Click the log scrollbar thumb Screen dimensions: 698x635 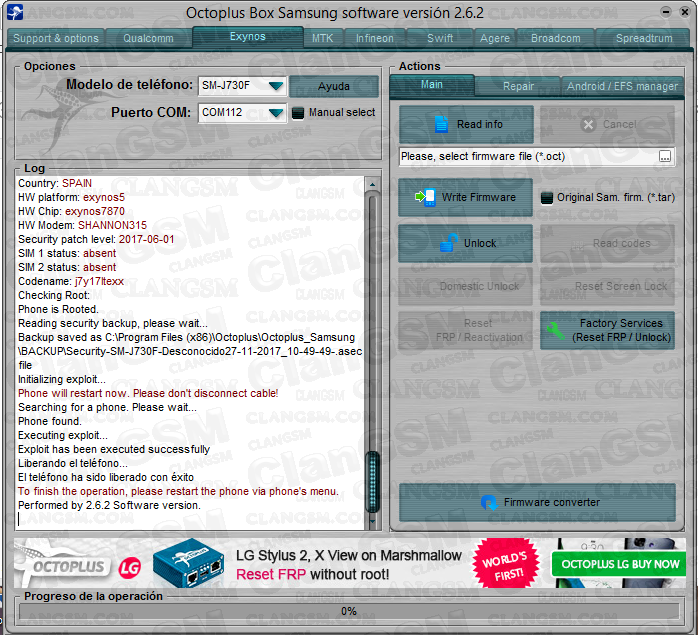pyautogui.click(x=373, y=481)
